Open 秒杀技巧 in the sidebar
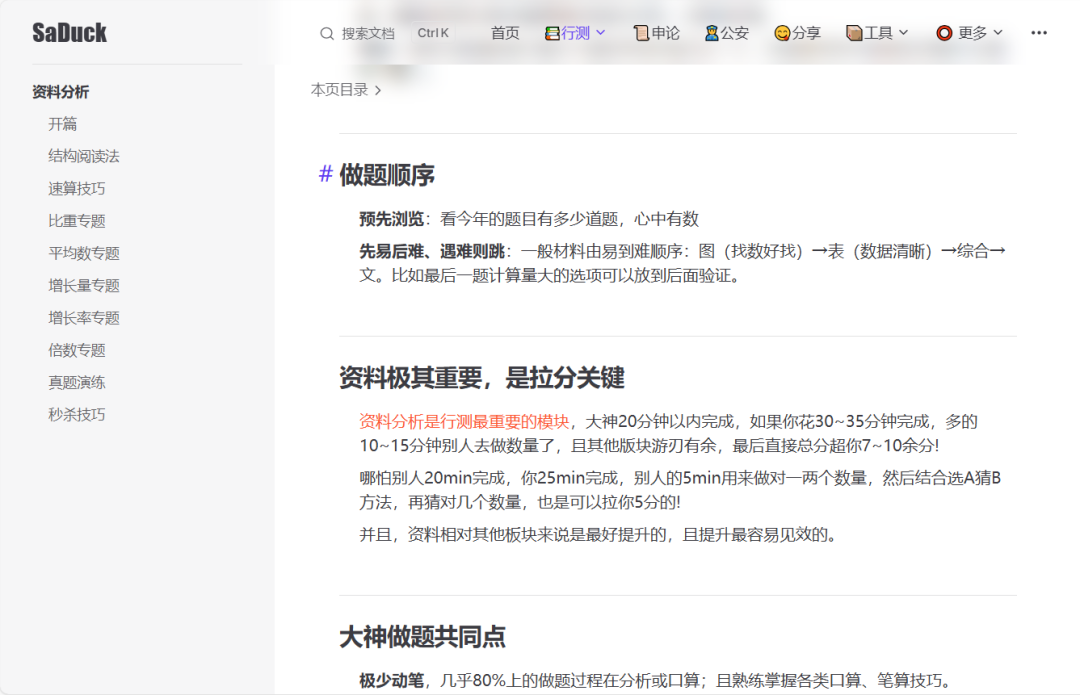The height and width of the screenshot is (695, 1080). point(76,415)
